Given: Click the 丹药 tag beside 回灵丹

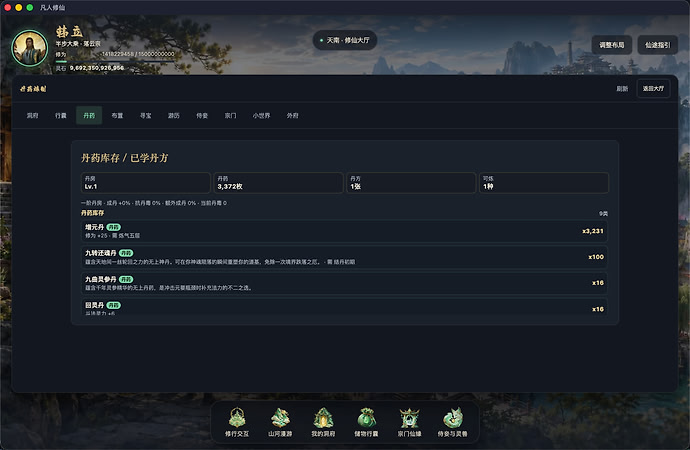Looking at the screenshot, I should pos(114,305).
